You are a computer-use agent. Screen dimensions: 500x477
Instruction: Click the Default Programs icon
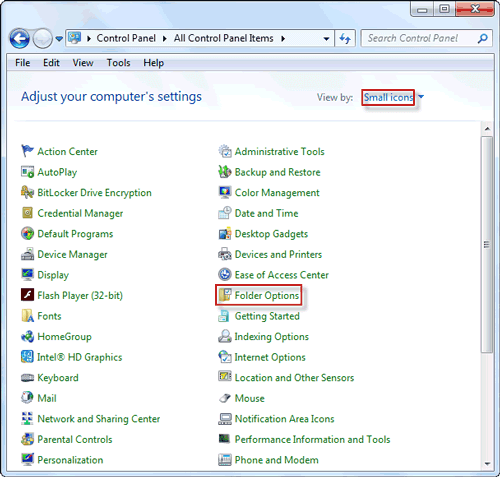click(x=27, y=234)
